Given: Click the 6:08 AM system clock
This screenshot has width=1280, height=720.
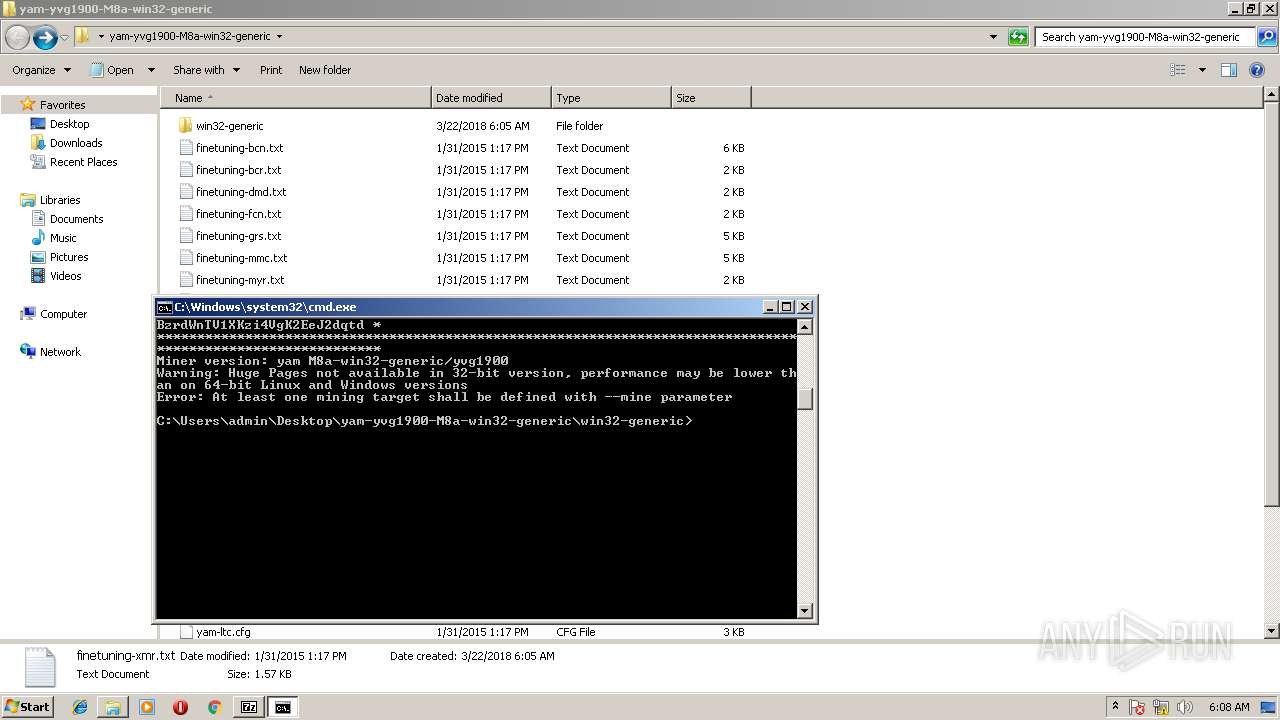Looking at the screenshot, I should (1229, 707).
